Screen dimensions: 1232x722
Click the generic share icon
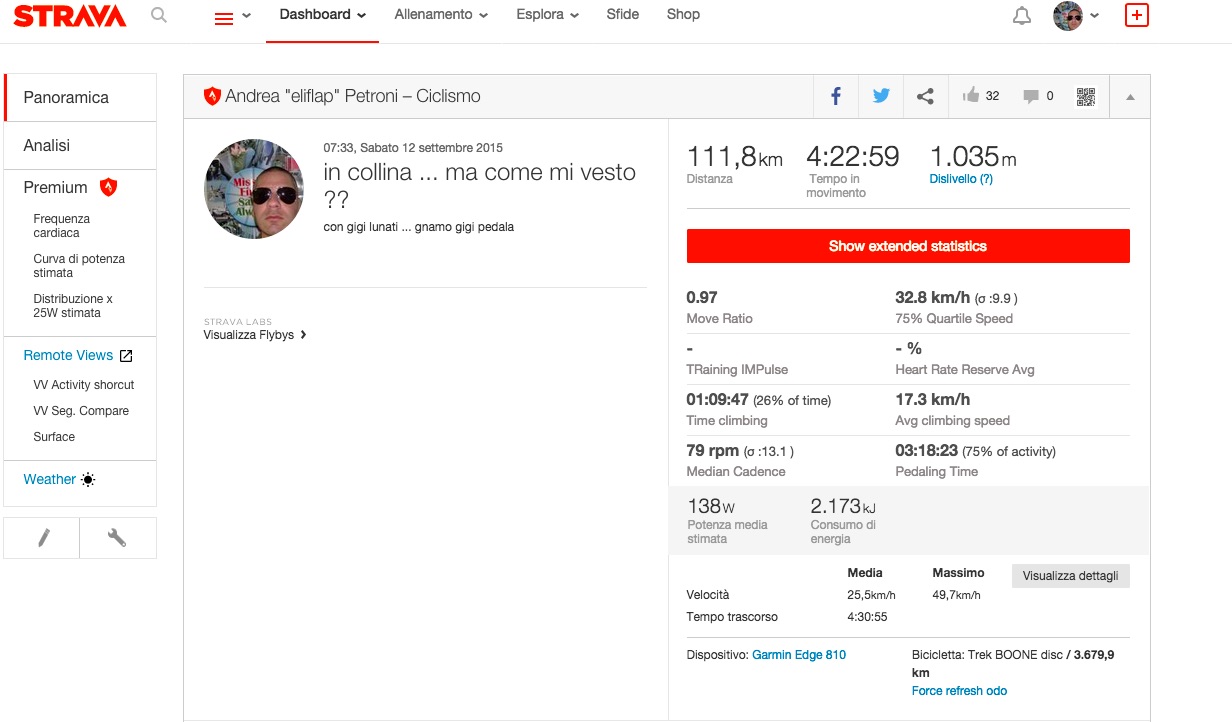click(x=925, y=96)
